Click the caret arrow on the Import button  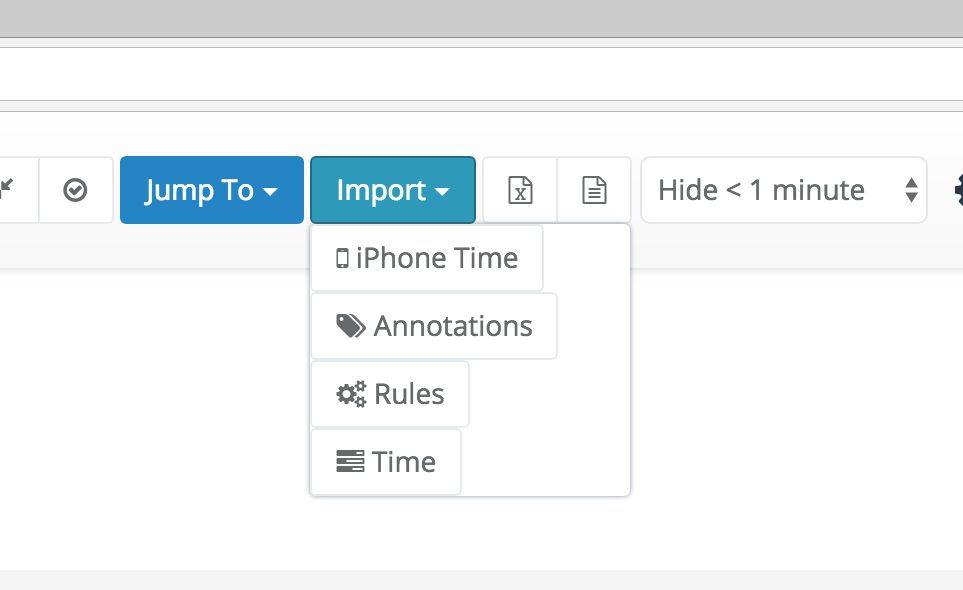click(442, 192)
